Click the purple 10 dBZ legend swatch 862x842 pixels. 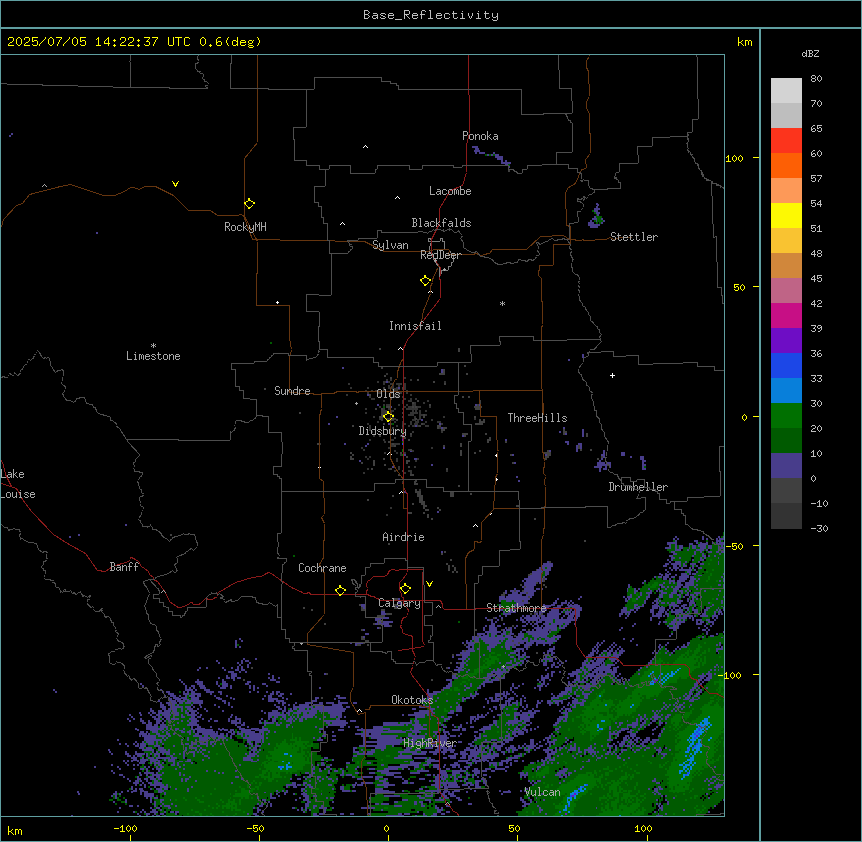tap(786, 466)
